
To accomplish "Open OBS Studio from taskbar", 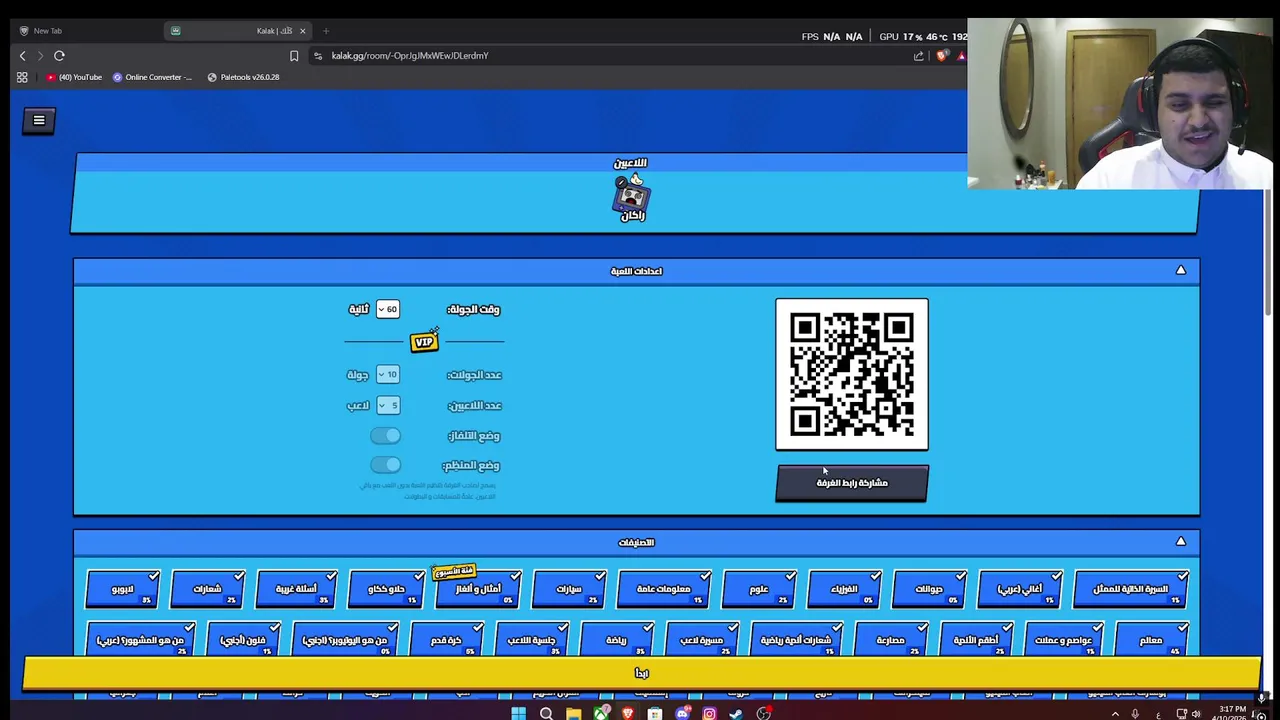I will tap(764, 713).
